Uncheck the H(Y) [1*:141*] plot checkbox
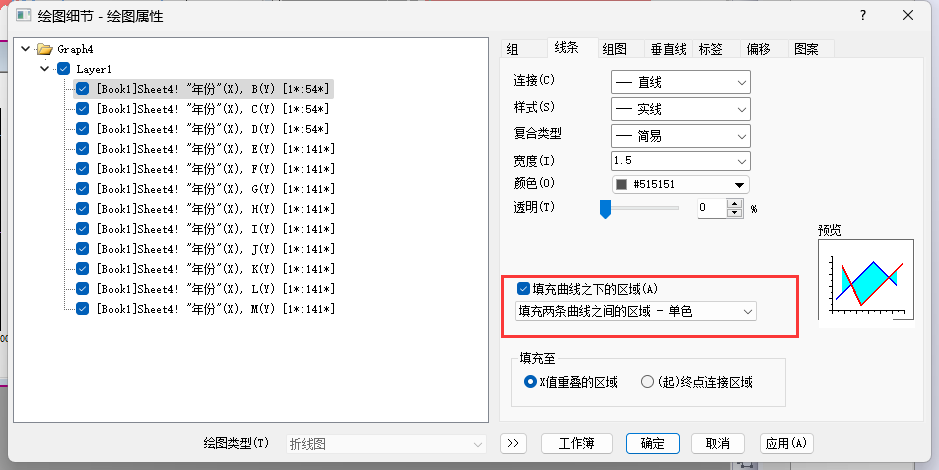Screen dimensions: 939x470 point(83,208)
